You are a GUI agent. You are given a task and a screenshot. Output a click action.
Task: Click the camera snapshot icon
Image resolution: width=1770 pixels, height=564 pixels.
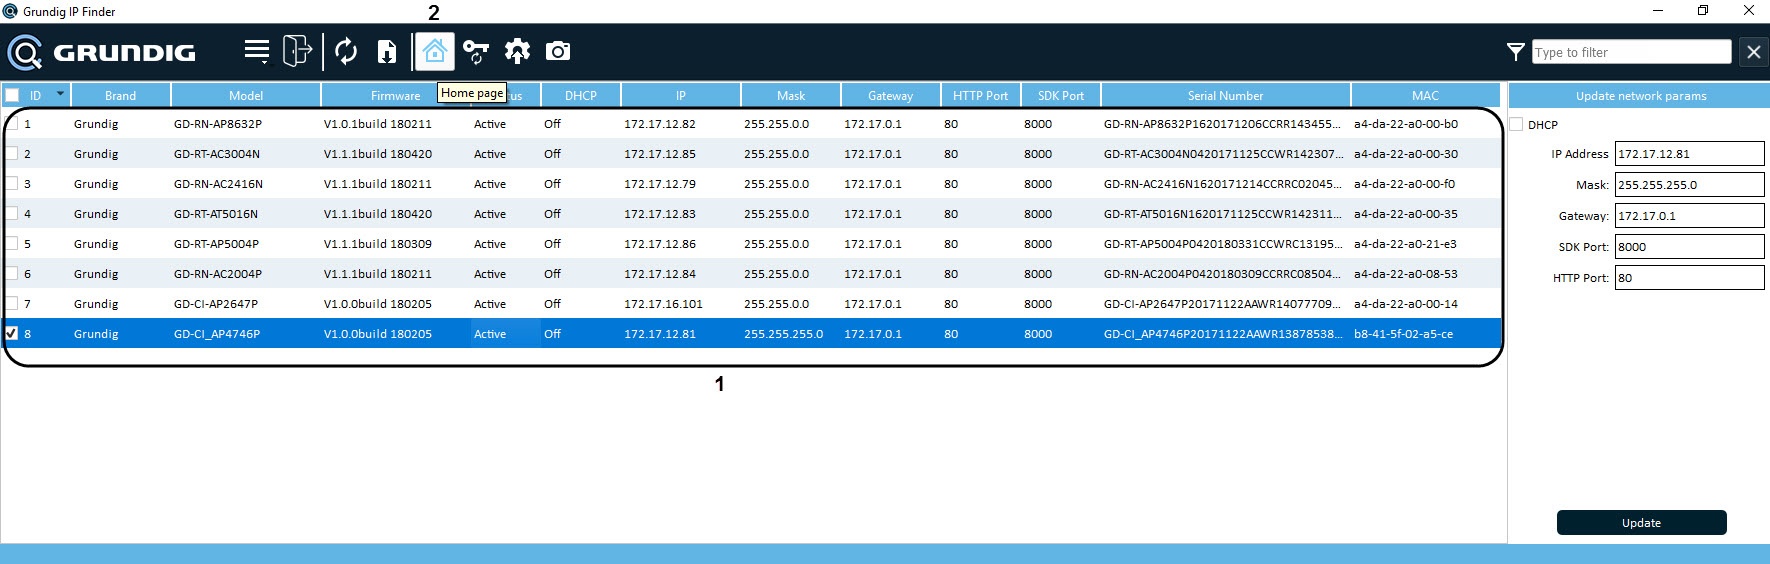coord(558,51)
